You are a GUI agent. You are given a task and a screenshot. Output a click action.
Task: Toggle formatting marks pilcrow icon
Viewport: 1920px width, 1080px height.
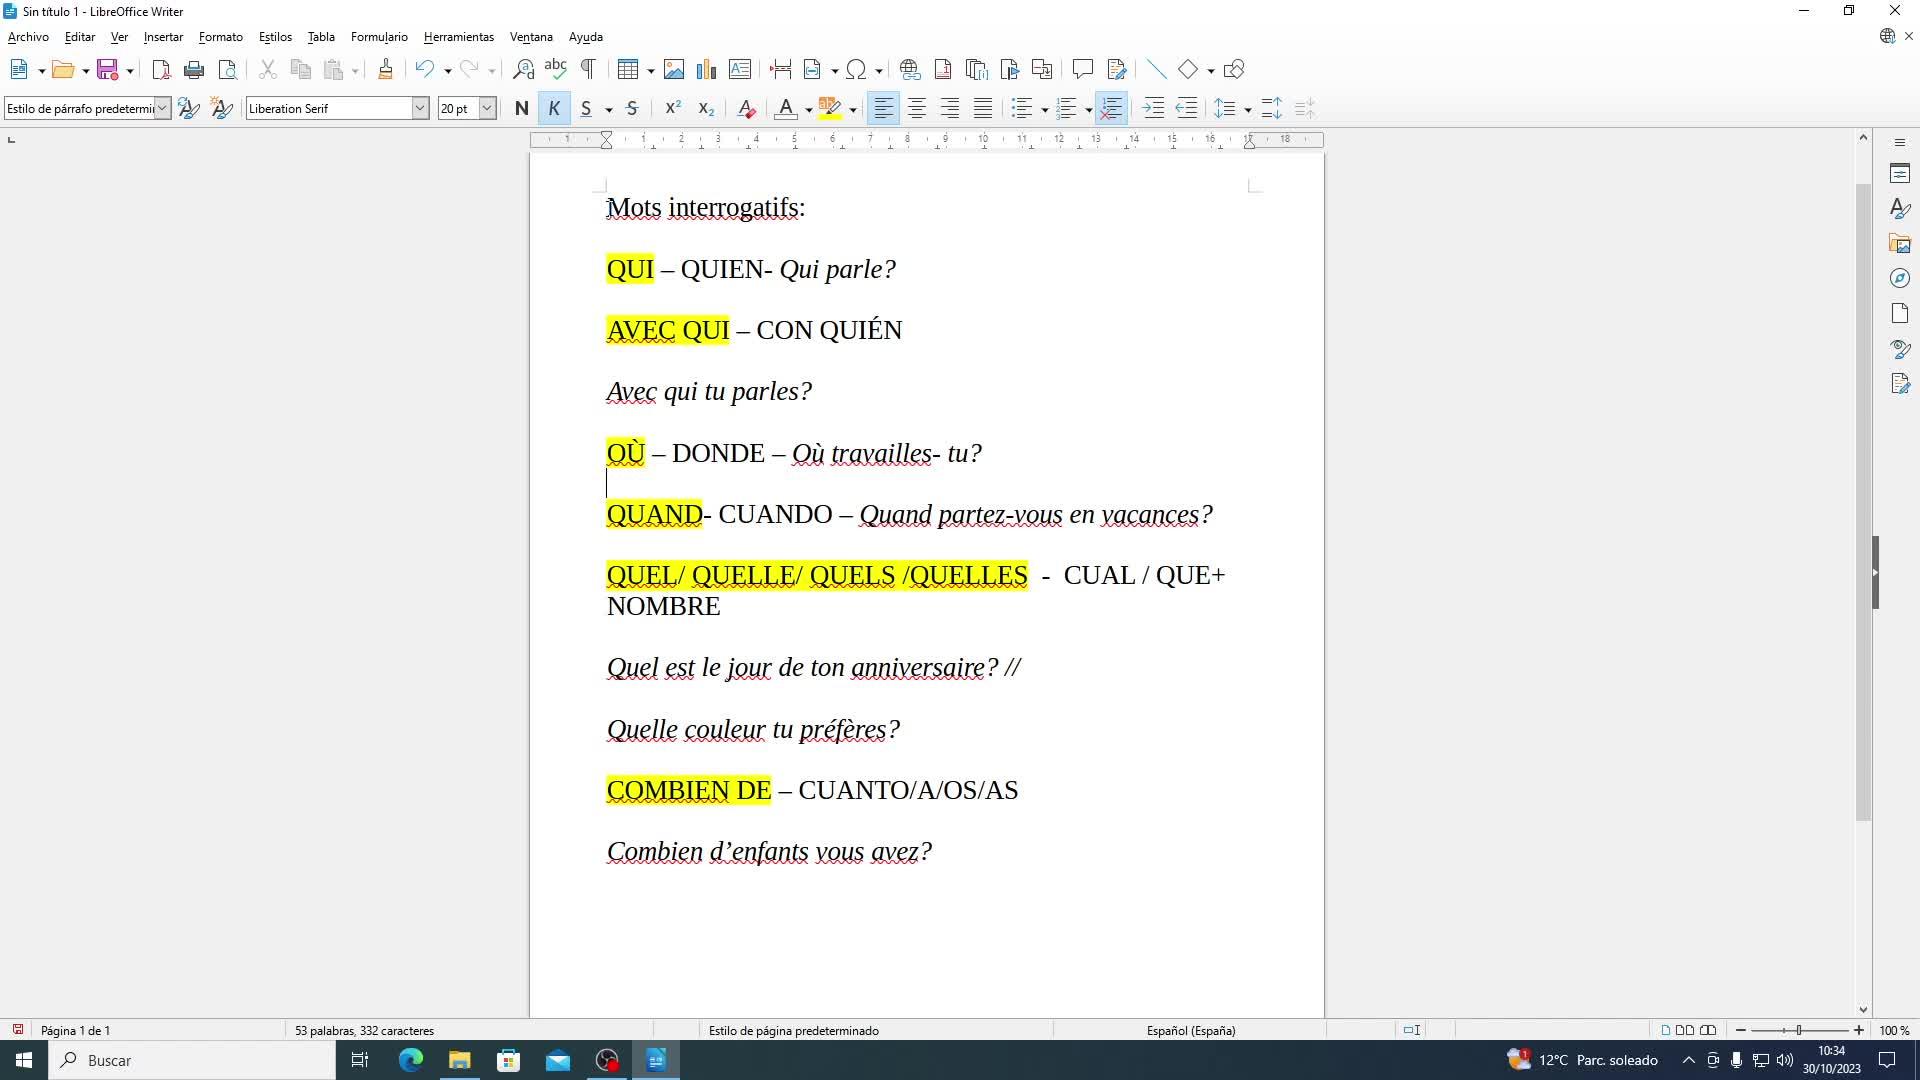(588, 70)
